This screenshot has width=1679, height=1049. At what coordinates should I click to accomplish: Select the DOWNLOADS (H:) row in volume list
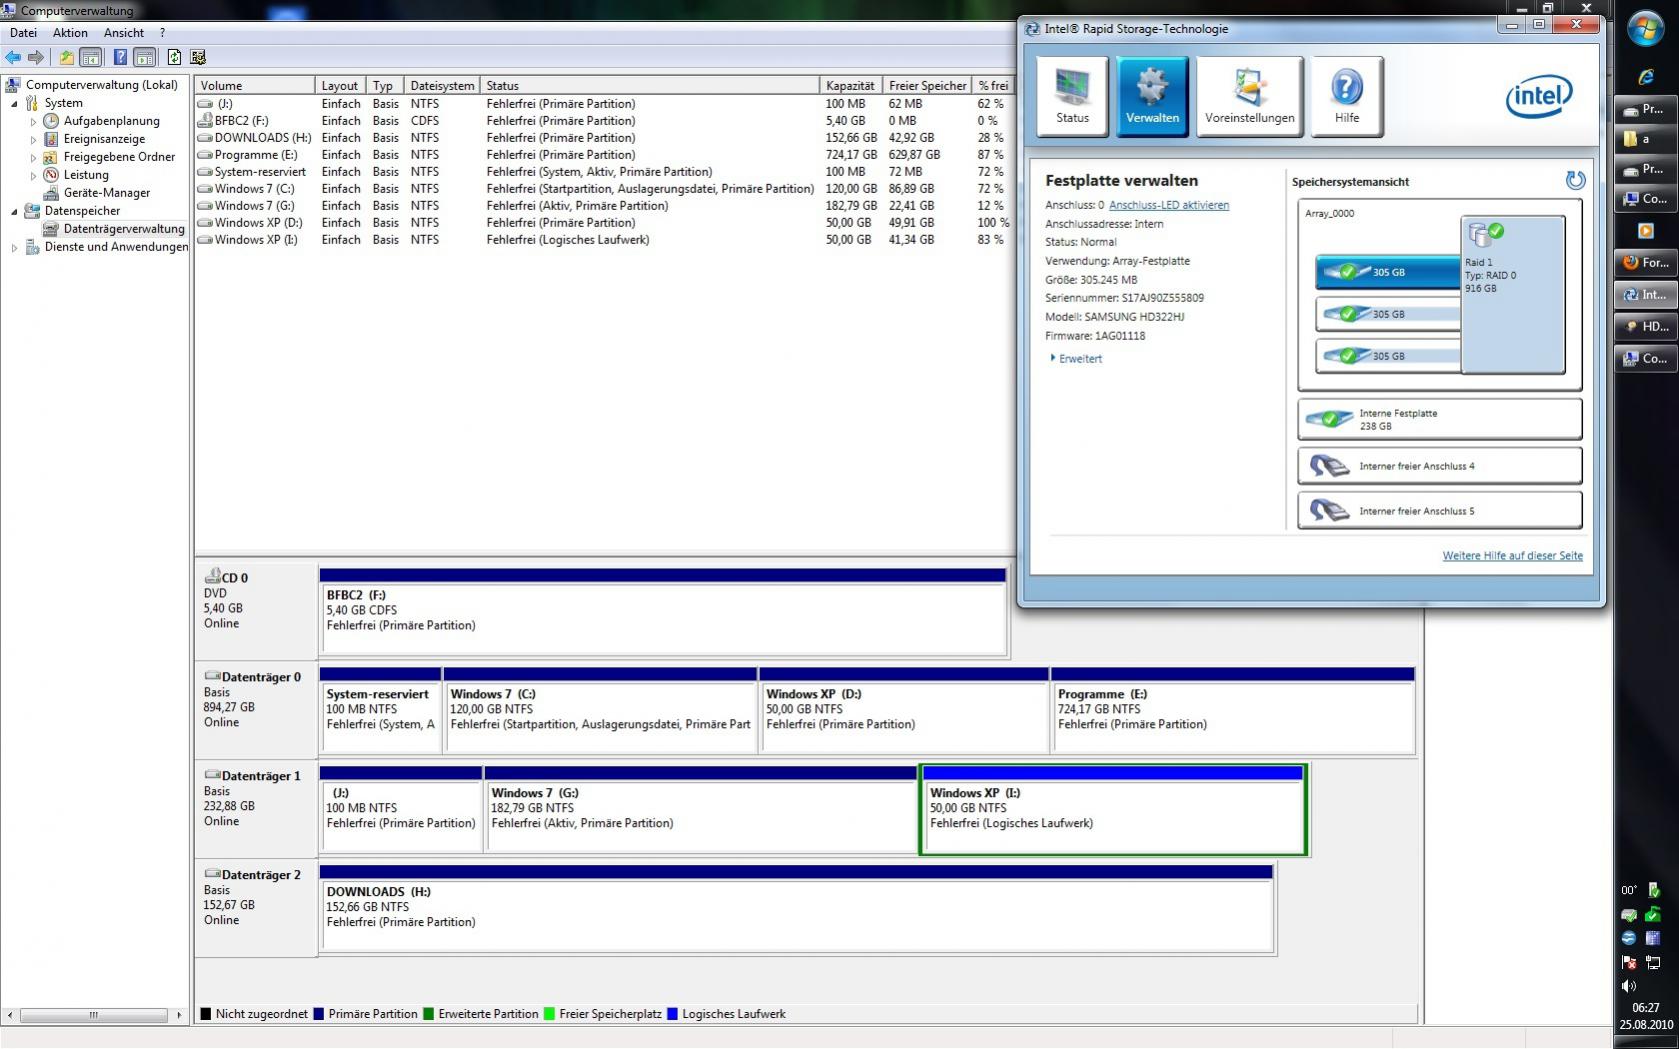pyautogui.click(x=604, y=138)
